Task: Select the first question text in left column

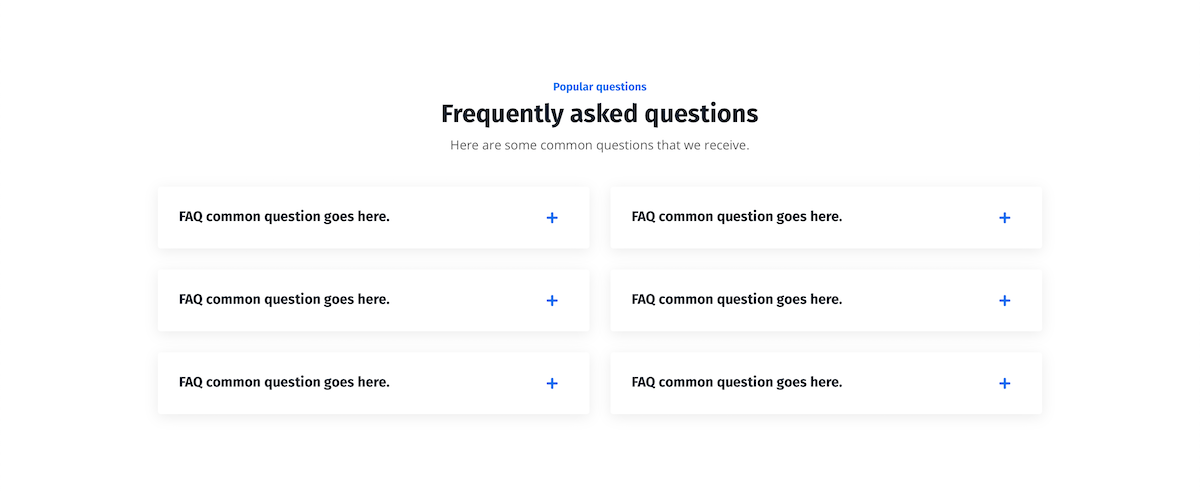Action: pyautogui.click(x=284, y=217)
